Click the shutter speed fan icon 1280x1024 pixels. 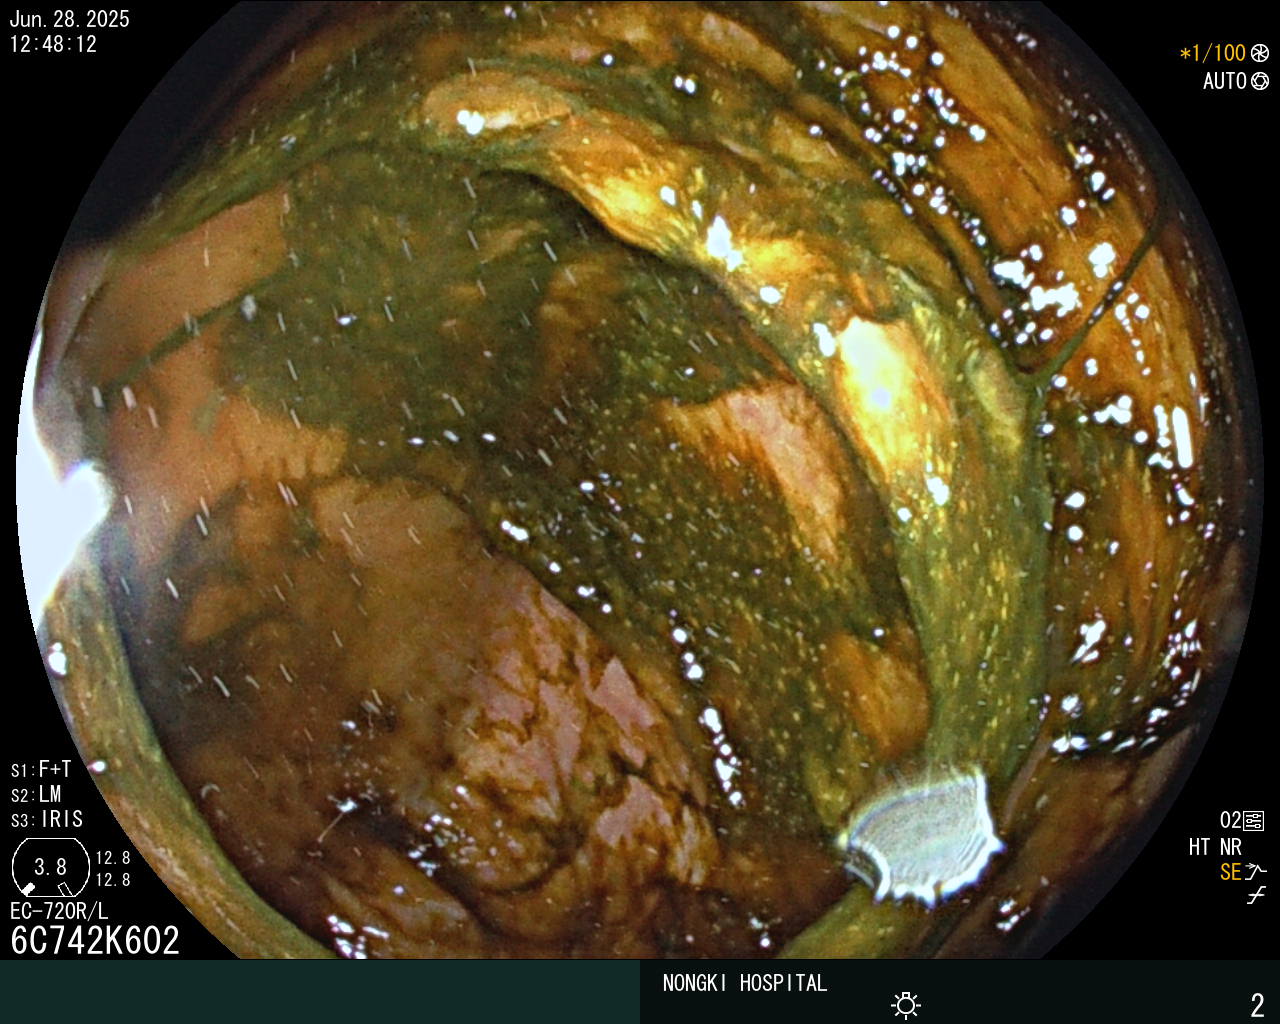point(1260,53)
